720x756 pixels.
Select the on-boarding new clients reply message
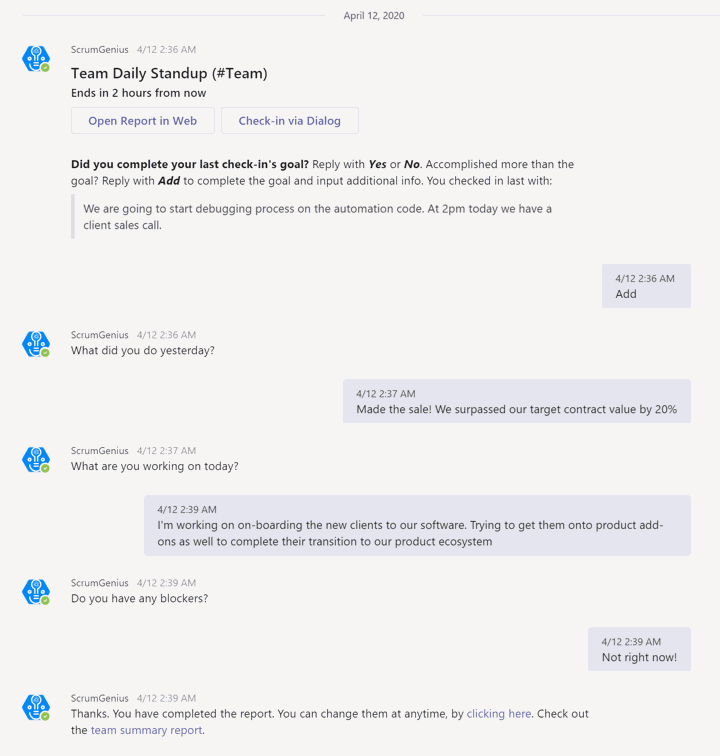[x=417, y=526]
